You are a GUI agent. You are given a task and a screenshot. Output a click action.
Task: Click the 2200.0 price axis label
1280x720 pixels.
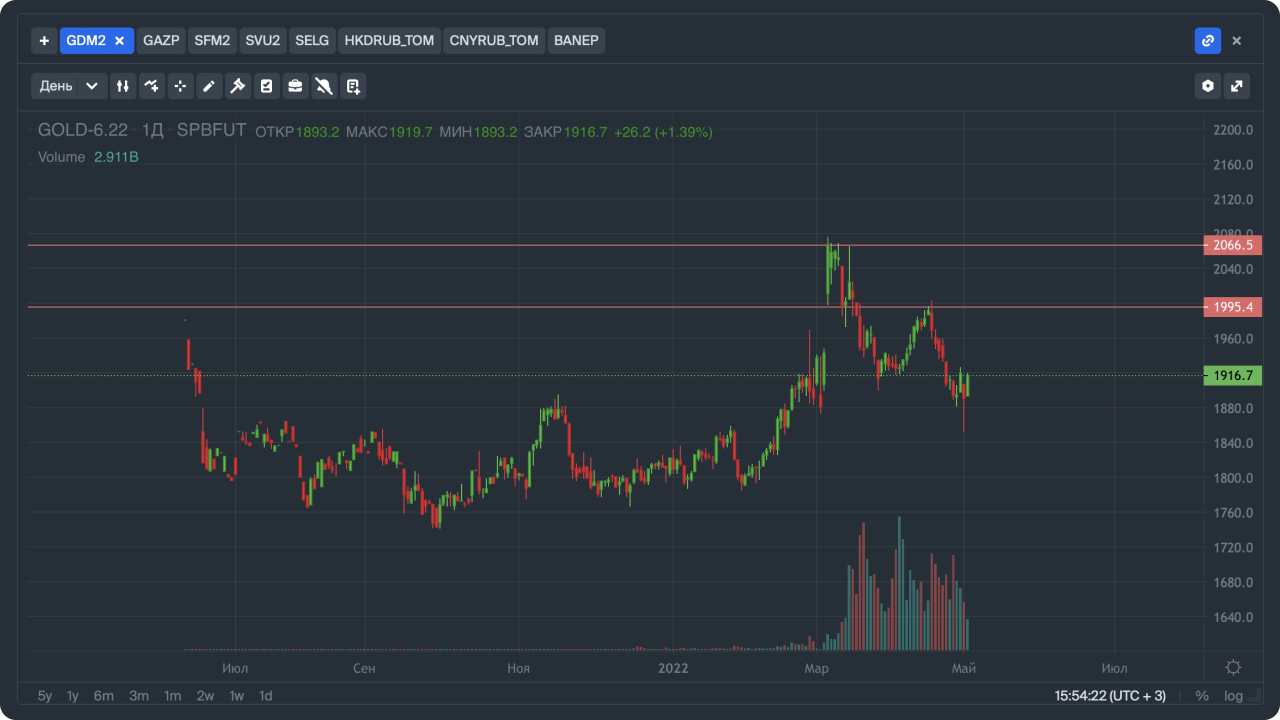[1233, 130]
